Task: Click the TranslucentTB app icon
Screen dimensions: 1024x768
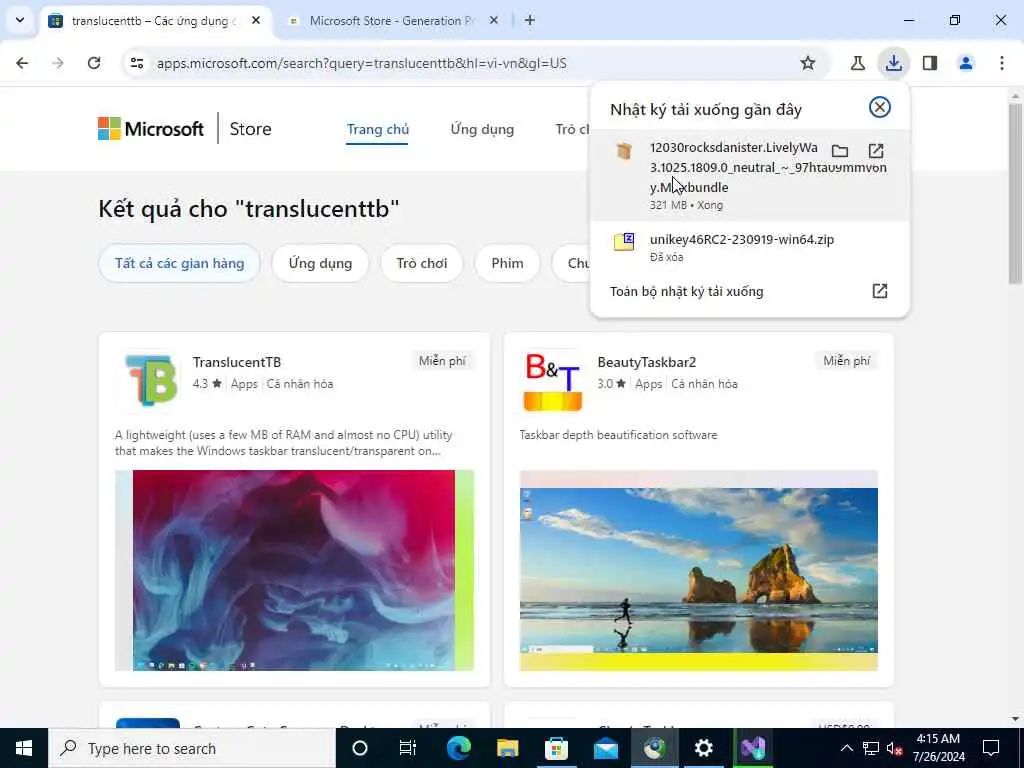Action: coord(151,381)
